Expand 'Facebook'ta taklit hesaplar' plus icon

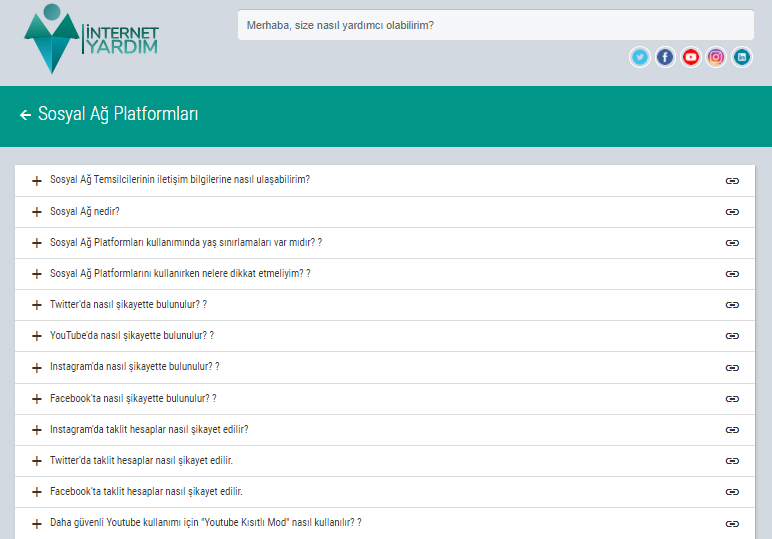(36, 492)
